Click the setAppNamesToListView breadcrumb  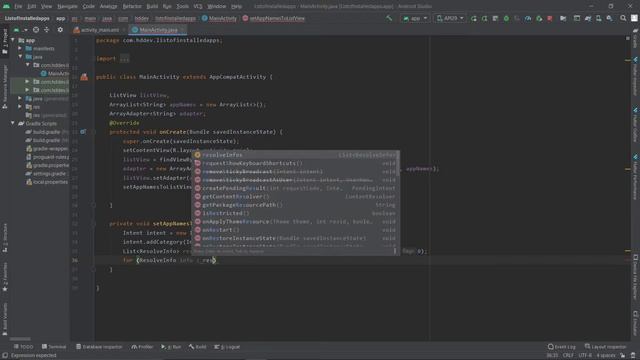pos(273,18)
